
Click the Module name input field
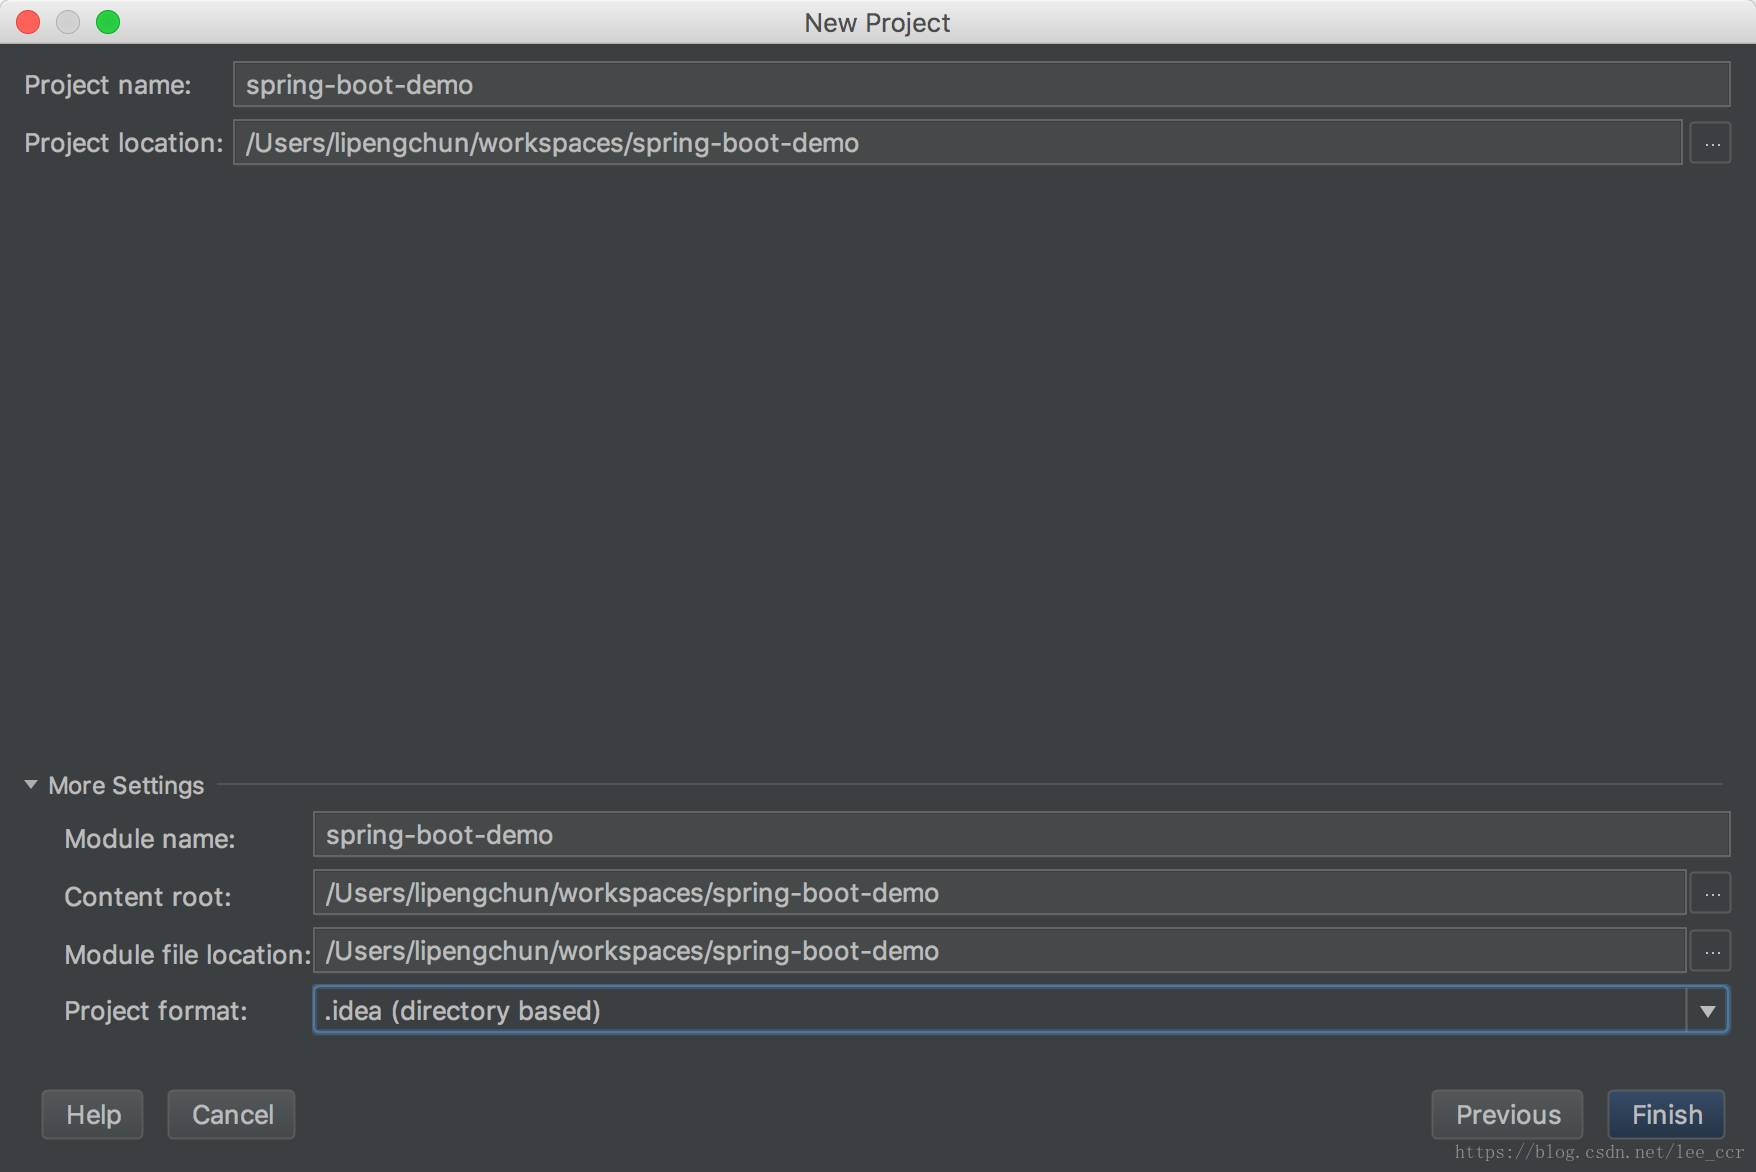coord(1021,835)
